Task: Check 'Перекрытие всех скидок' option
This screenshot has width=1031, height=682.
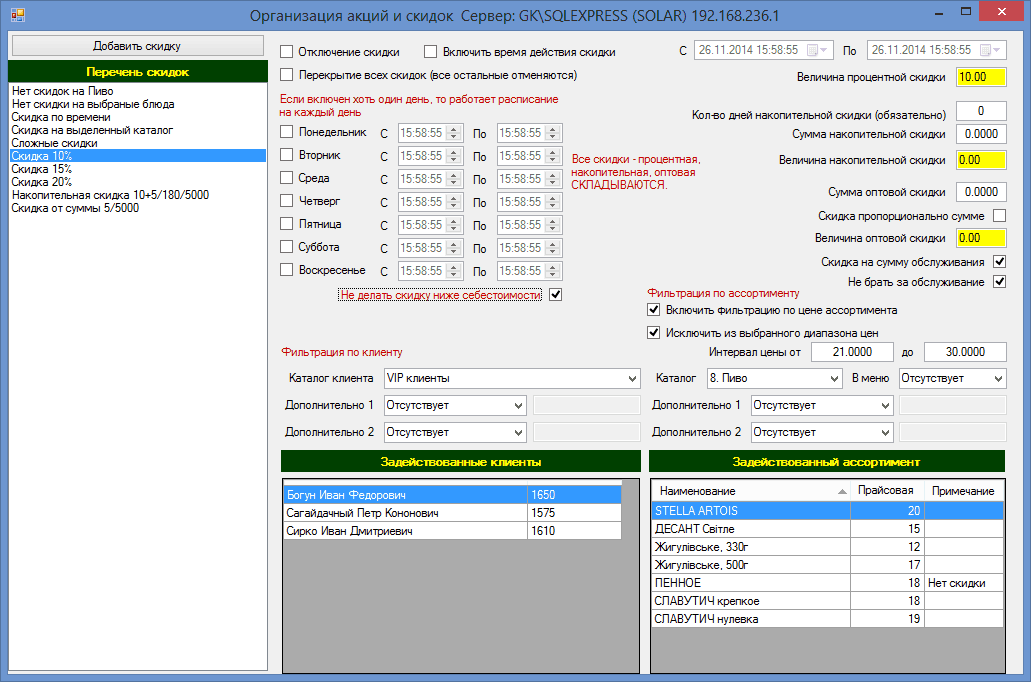Action: point(287,75)
